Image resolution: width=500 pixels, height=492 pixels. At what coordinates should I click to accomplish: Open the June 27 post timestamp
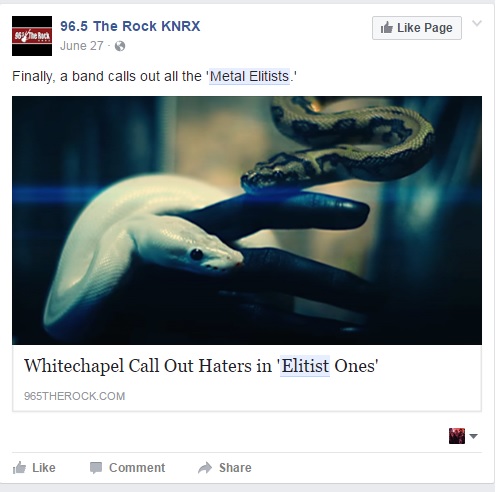(x=82, y=46)
